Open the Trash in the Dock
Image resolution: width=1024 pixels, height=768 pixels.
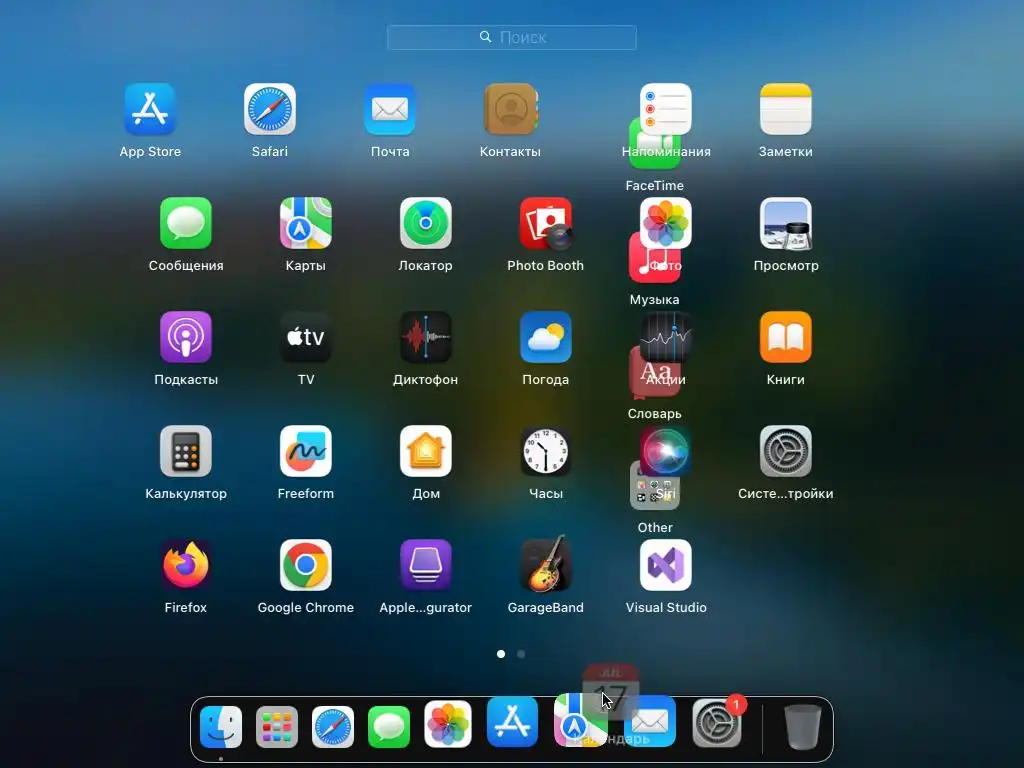point(803,726)
